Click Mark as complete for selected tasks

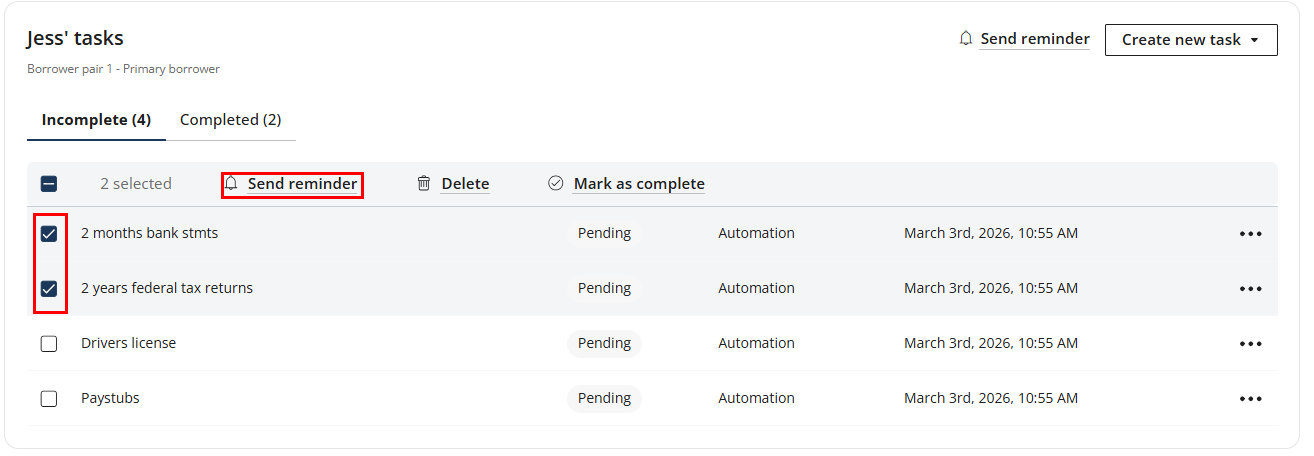click(638, 184)
